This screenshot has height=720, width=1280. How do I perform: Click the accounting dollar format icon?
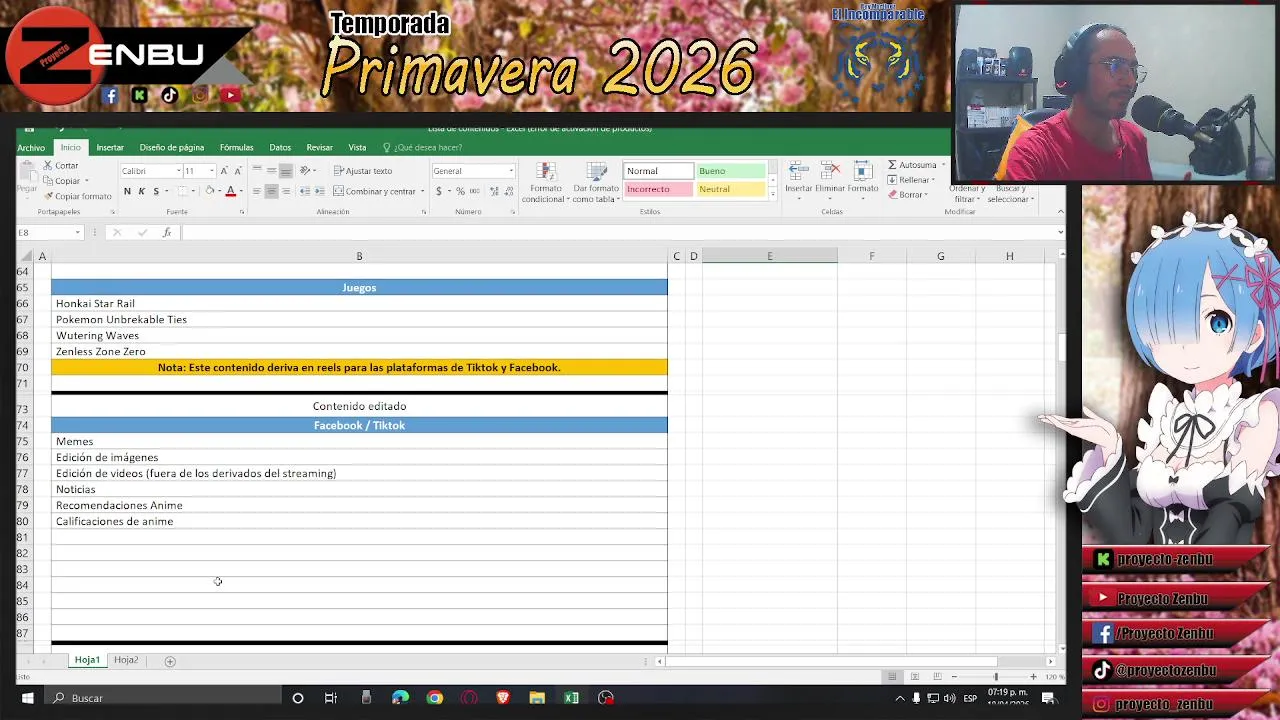(x=438, y=191)
